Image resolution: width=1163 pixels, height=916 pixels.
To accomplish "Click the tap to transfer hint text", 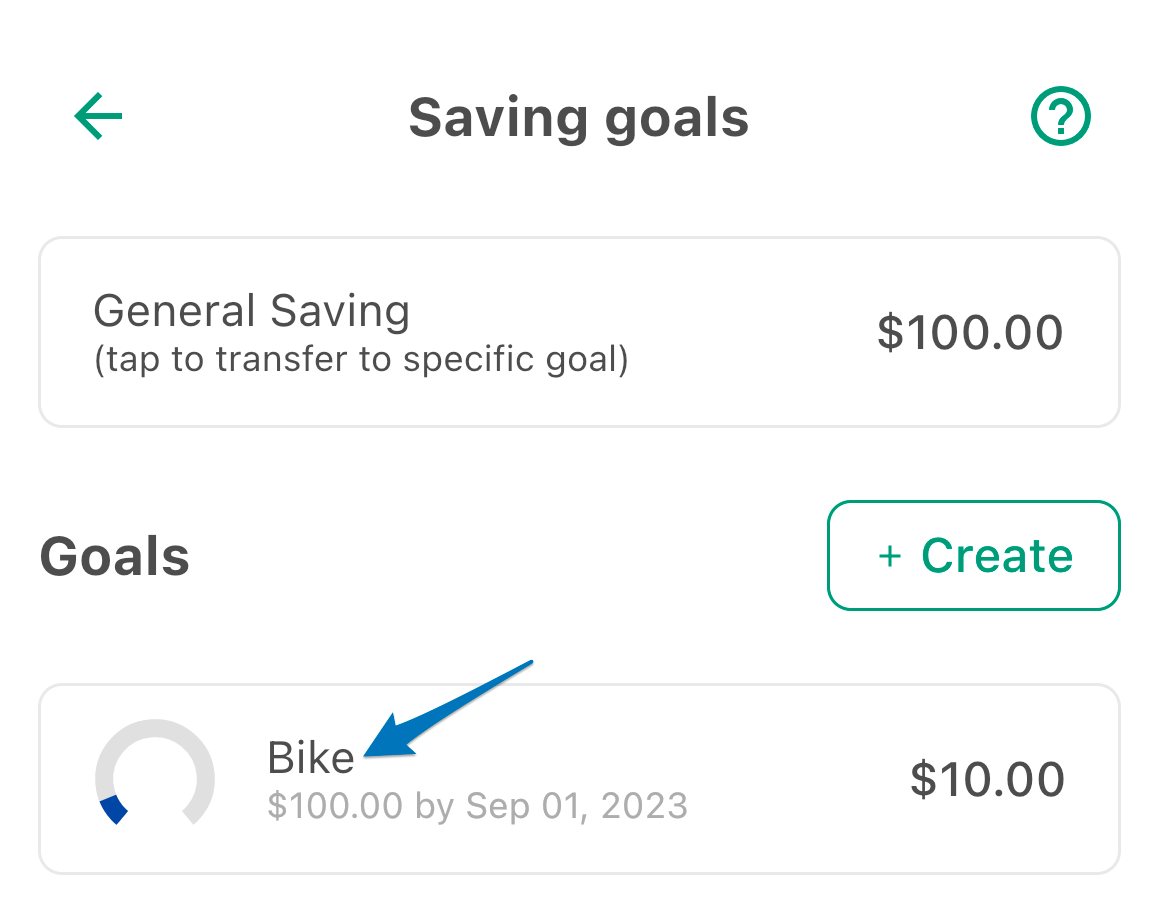I will (360, 360).
